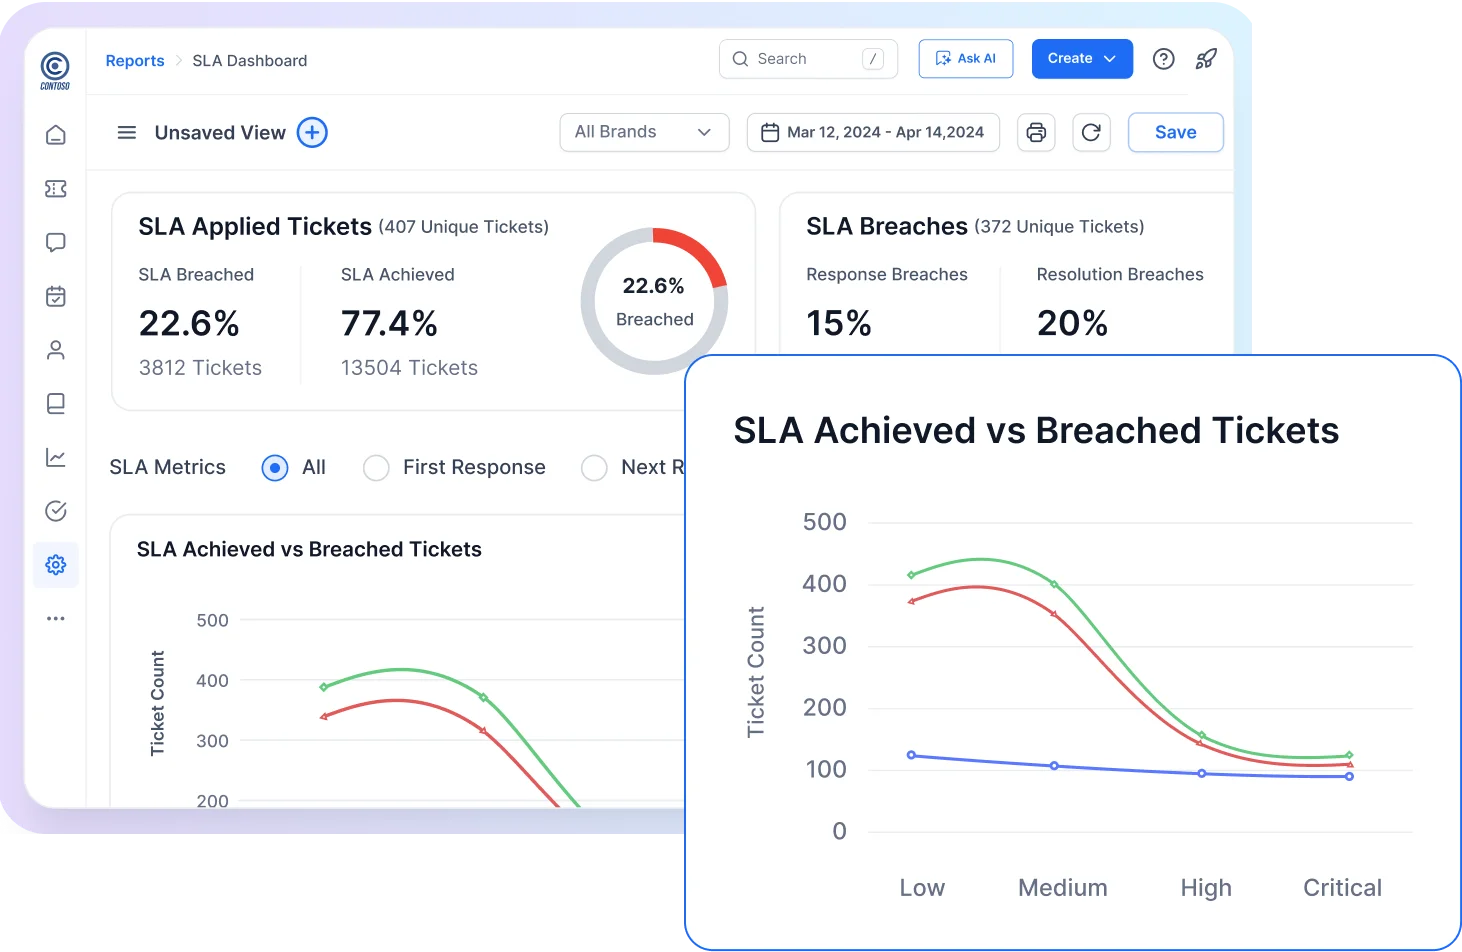
Task: Open the Chat conversations panel
Action: (55, 242)
